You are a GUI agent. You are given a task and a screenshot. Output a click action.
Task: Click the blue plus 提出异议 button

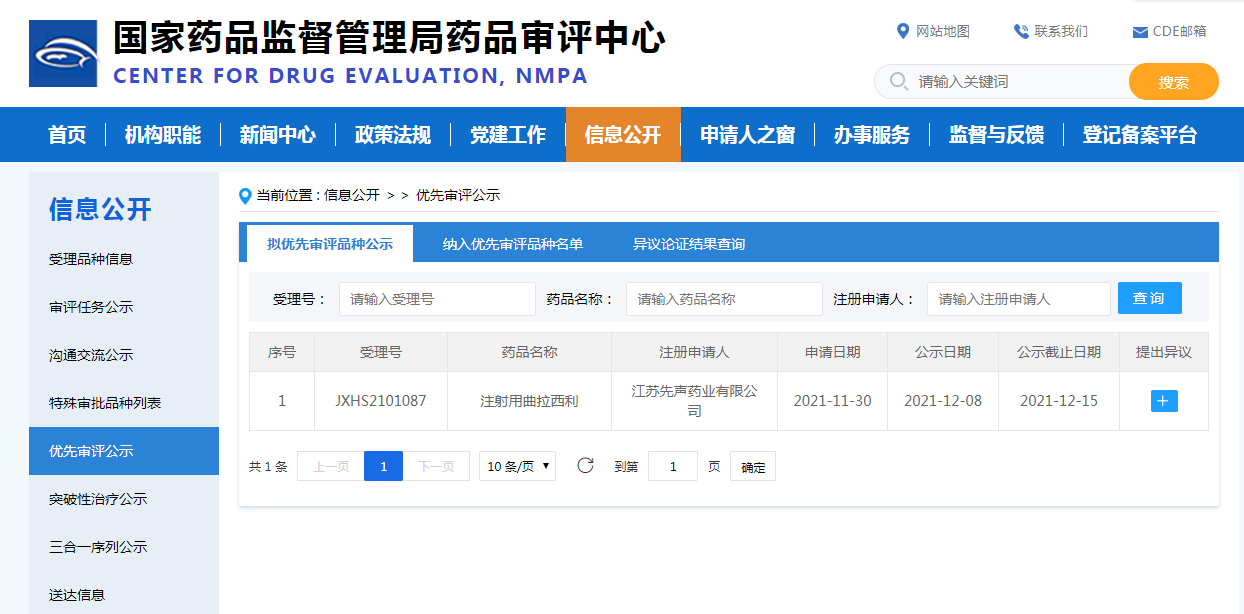(x=1164, y=401)
